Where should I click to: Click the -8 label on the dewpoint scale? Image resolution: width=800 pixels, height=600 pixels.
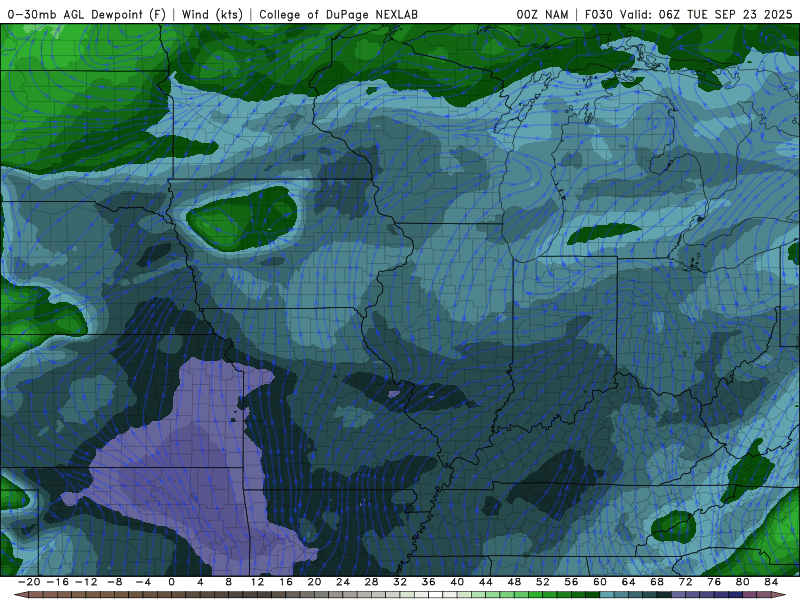(114, 582)
